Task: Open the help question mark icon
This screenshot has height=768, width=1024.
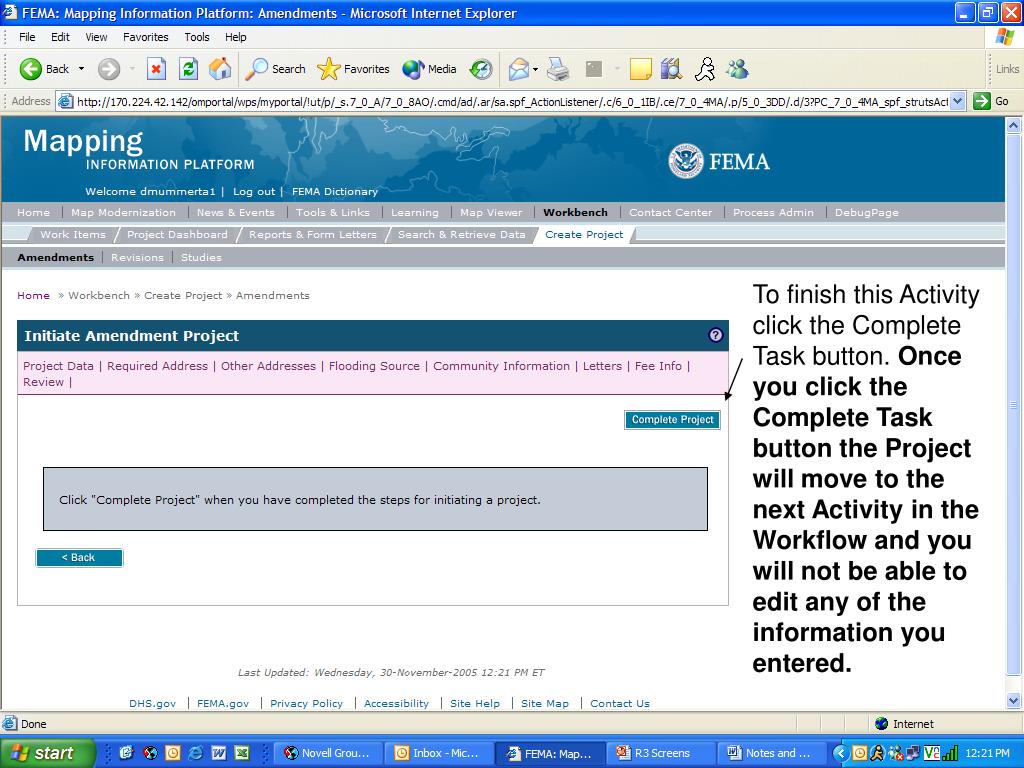Action: coord(716,335)
